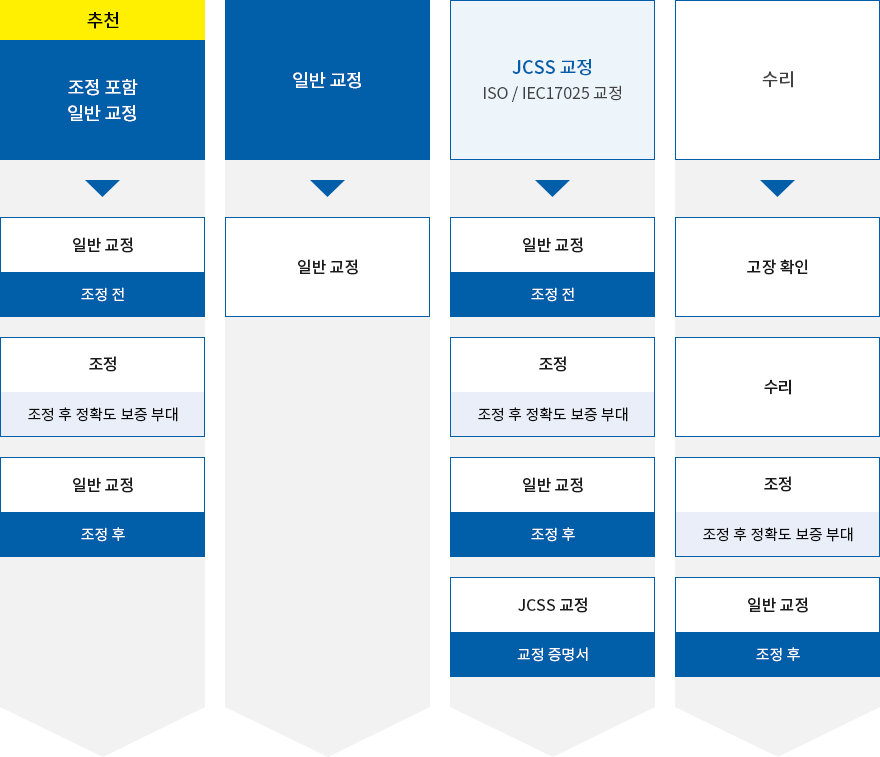Click the down arrow under blue 일반 교정 header

327,188
